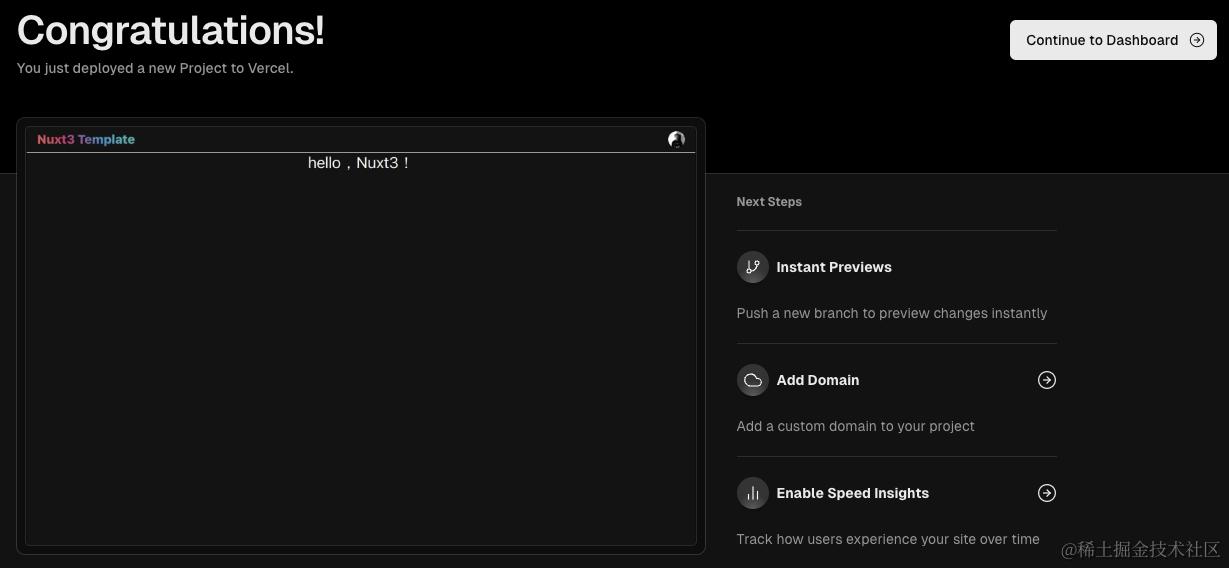Screen dimensions: 1229x568
Task: Open the Nuxt3 Template preview title
Action: point(86,139)
